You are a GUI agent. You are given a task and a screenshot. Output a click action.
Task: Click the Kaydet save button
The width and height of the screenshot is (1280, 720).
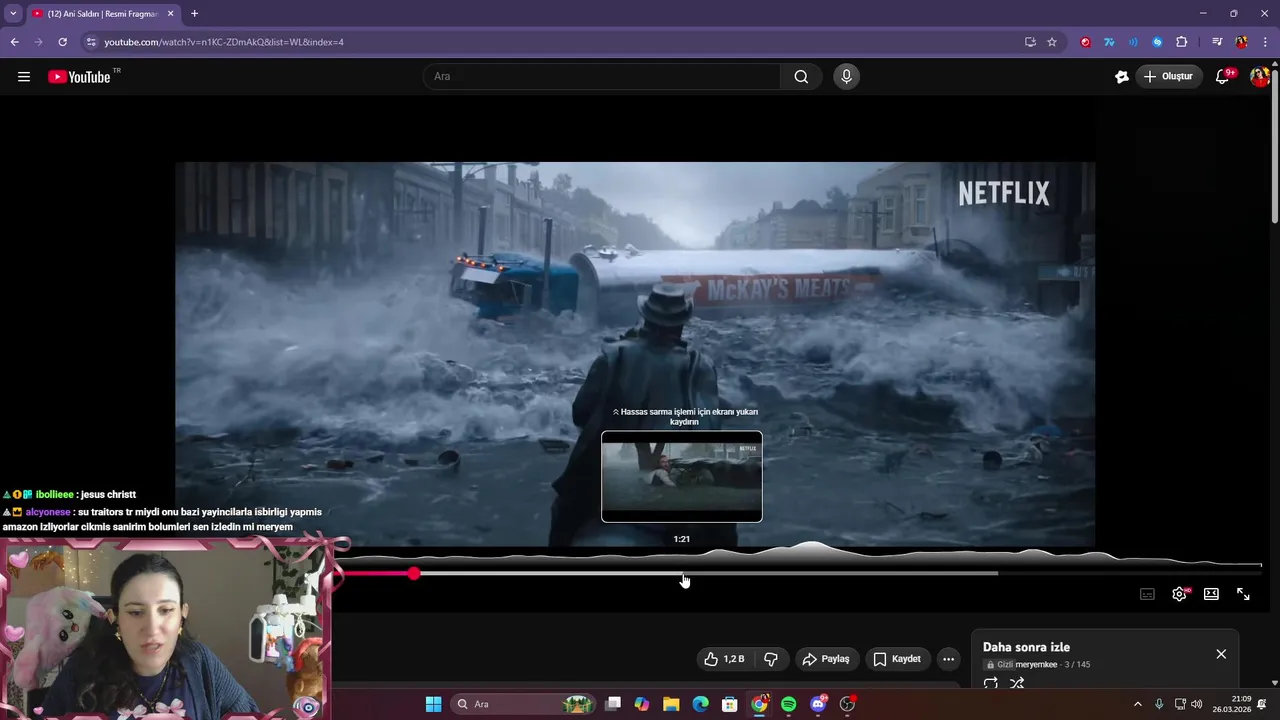897,659
